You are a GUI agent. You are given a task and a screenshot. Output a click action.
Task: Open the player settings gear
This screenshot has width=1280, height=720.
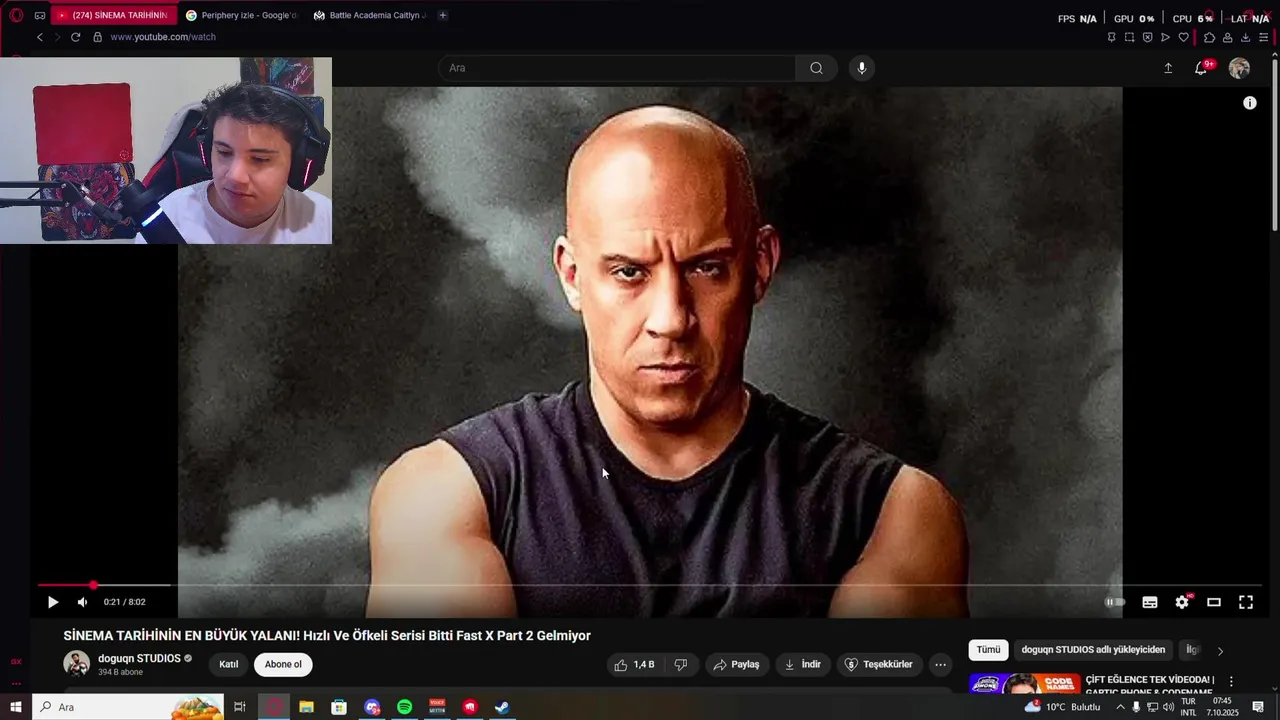(1182, 602)
